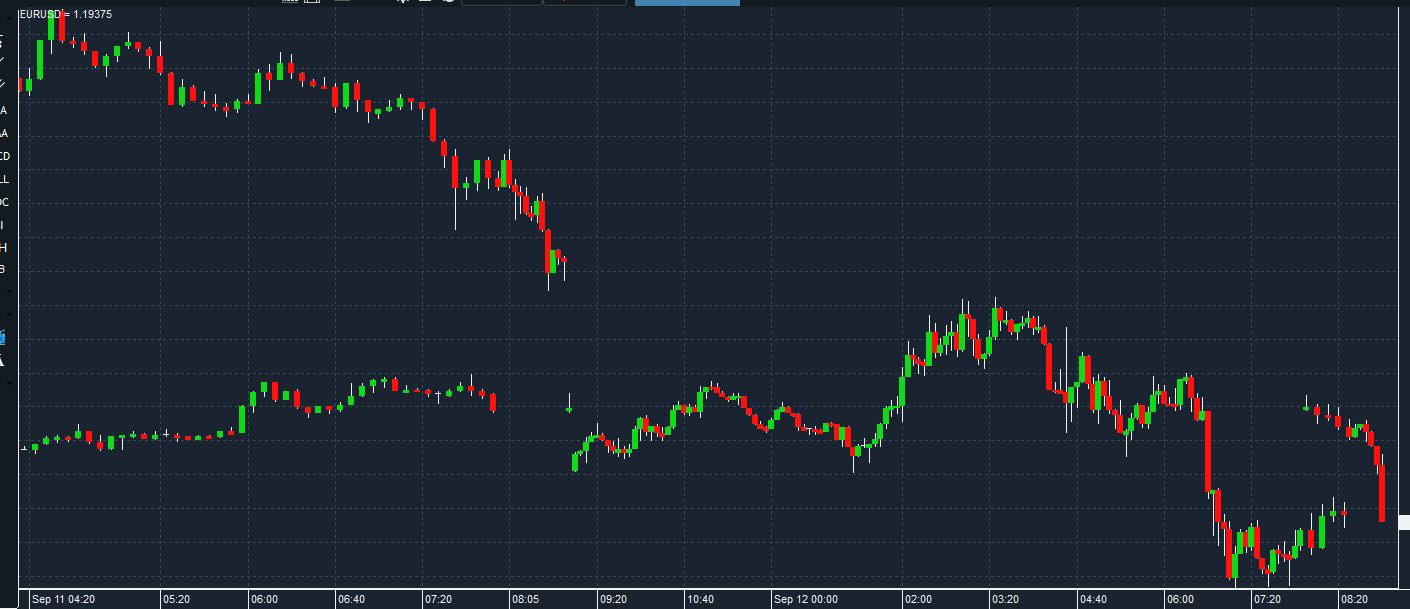Click the 05:20 time axis label
Screen dimensions: 1410x609
pyautogui.click(x=176, y=599)
